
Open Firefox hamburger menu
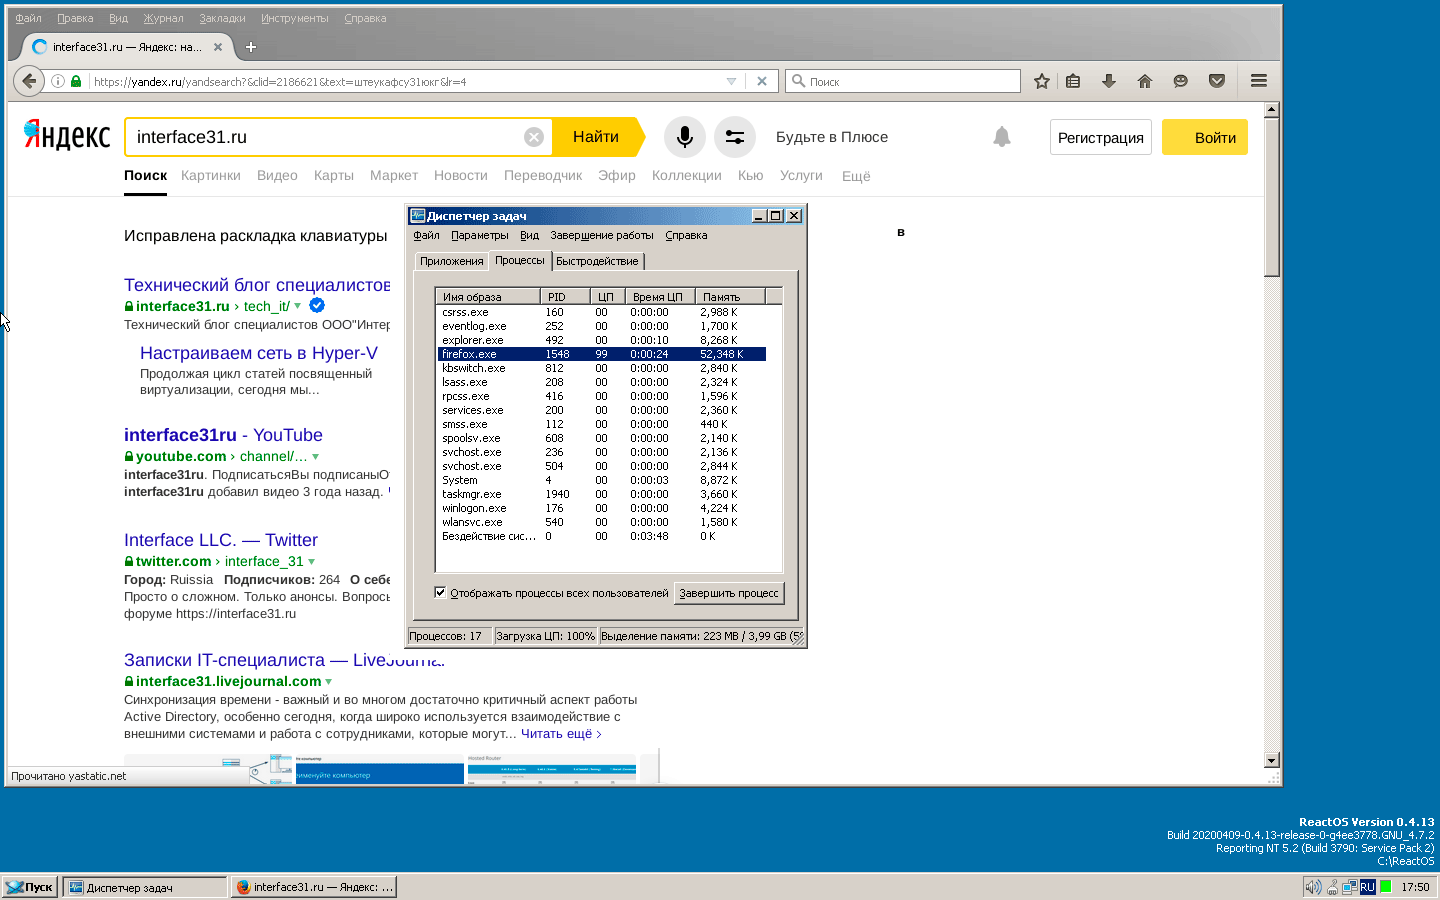point(1258,81)
